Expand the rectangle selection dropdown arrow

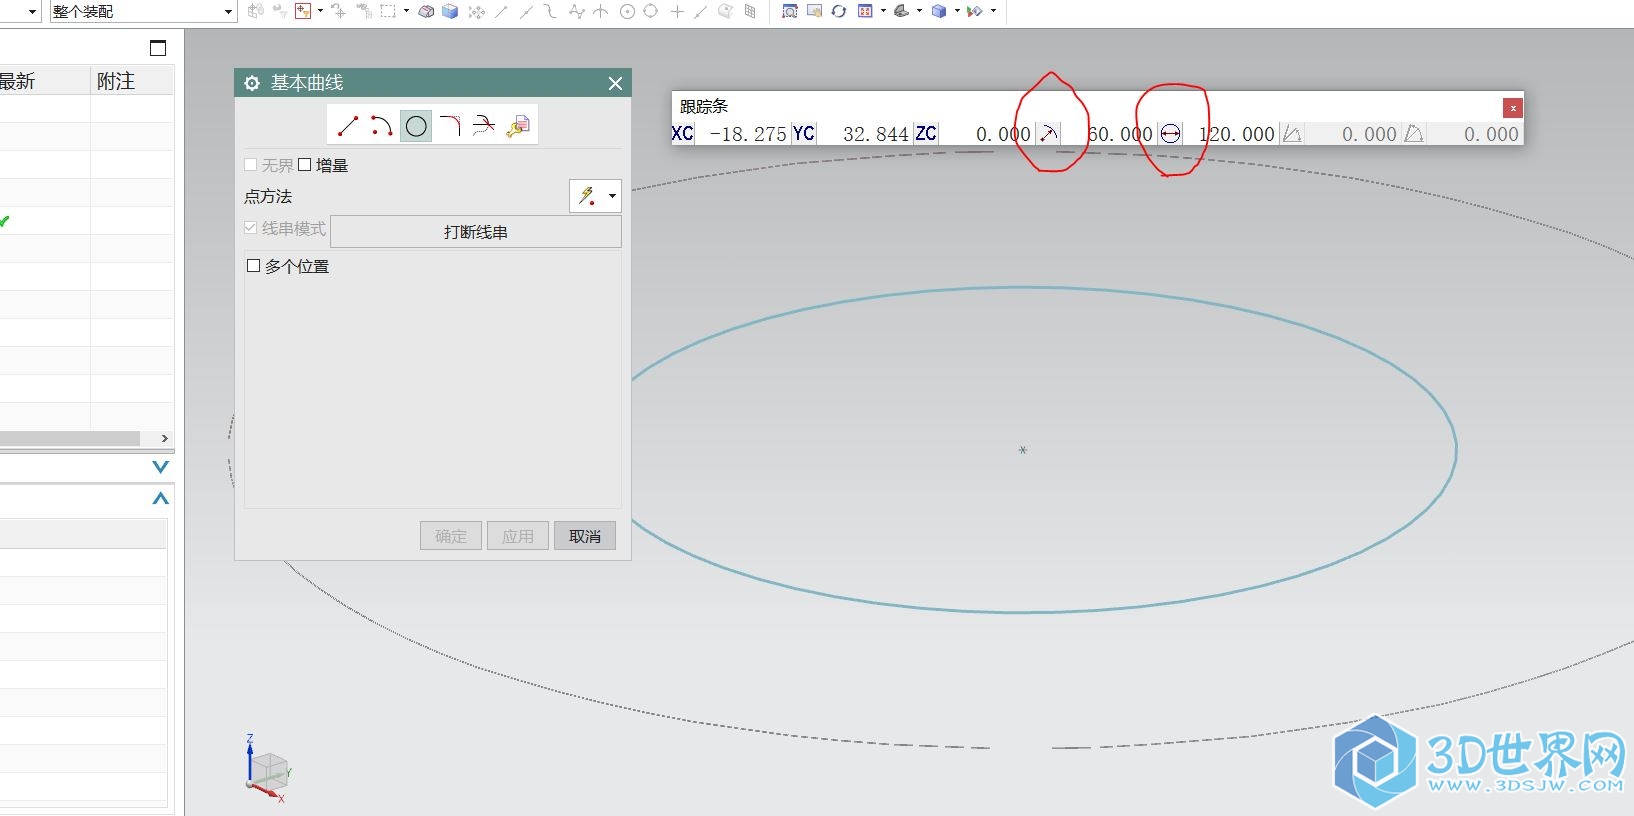point(406,11)
